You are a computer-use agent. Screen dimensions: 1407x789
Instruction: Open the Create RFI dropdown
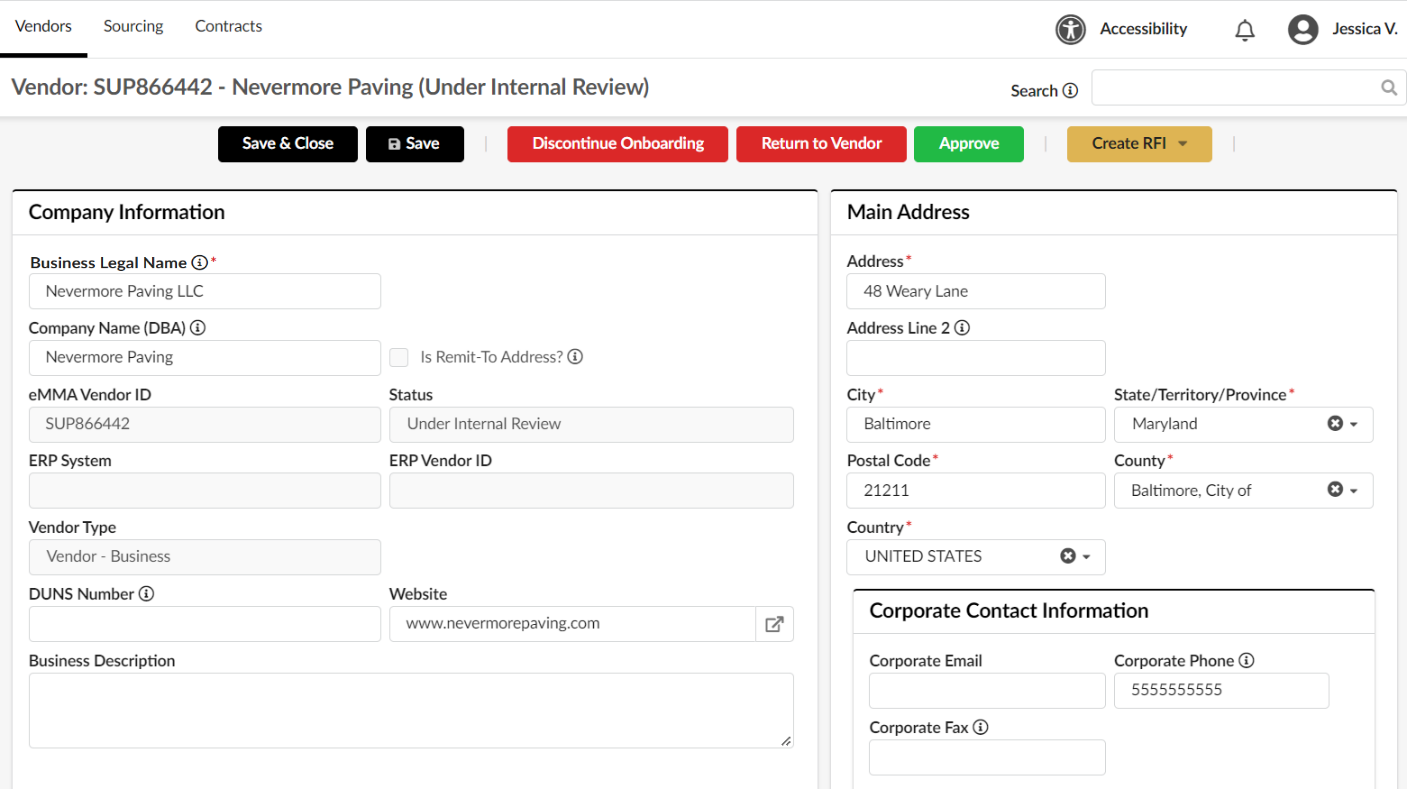point(1139,144)
